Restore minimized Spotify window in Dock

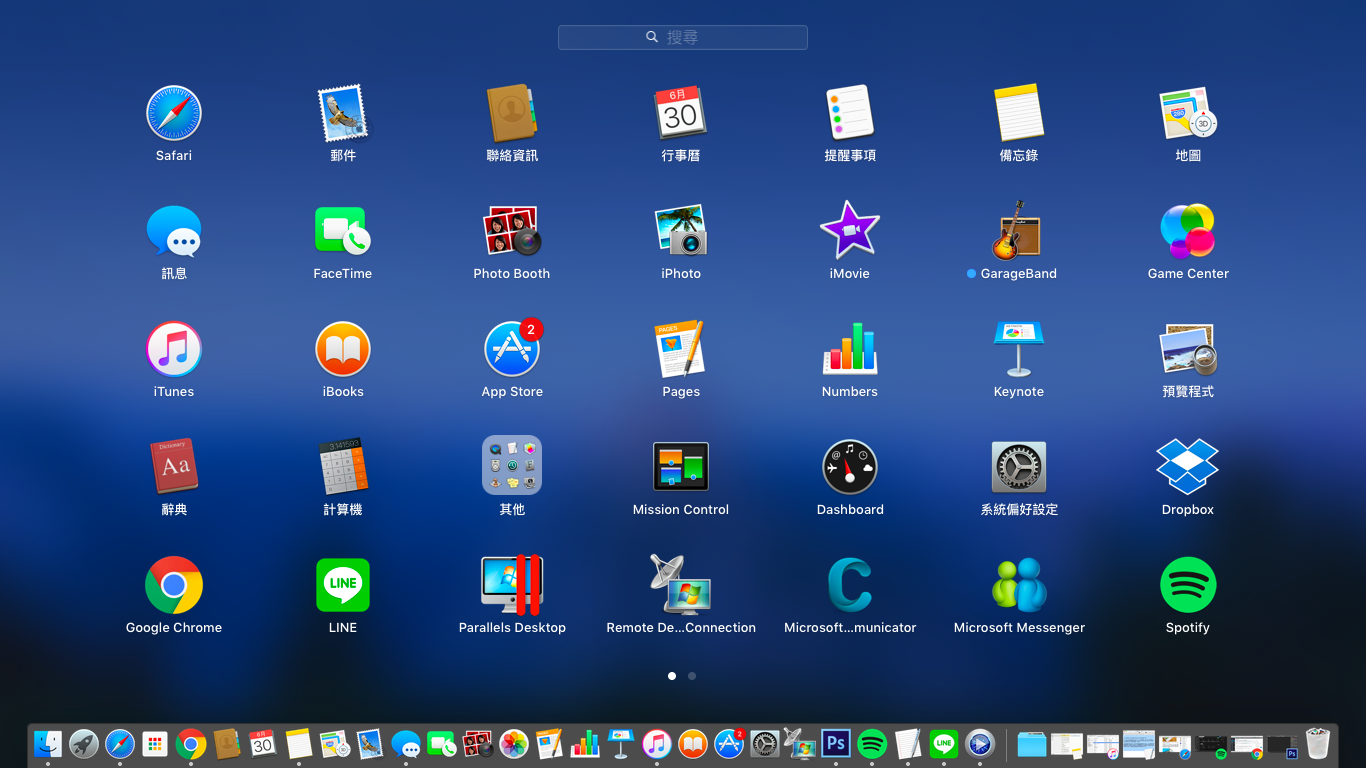point(1211,746)
